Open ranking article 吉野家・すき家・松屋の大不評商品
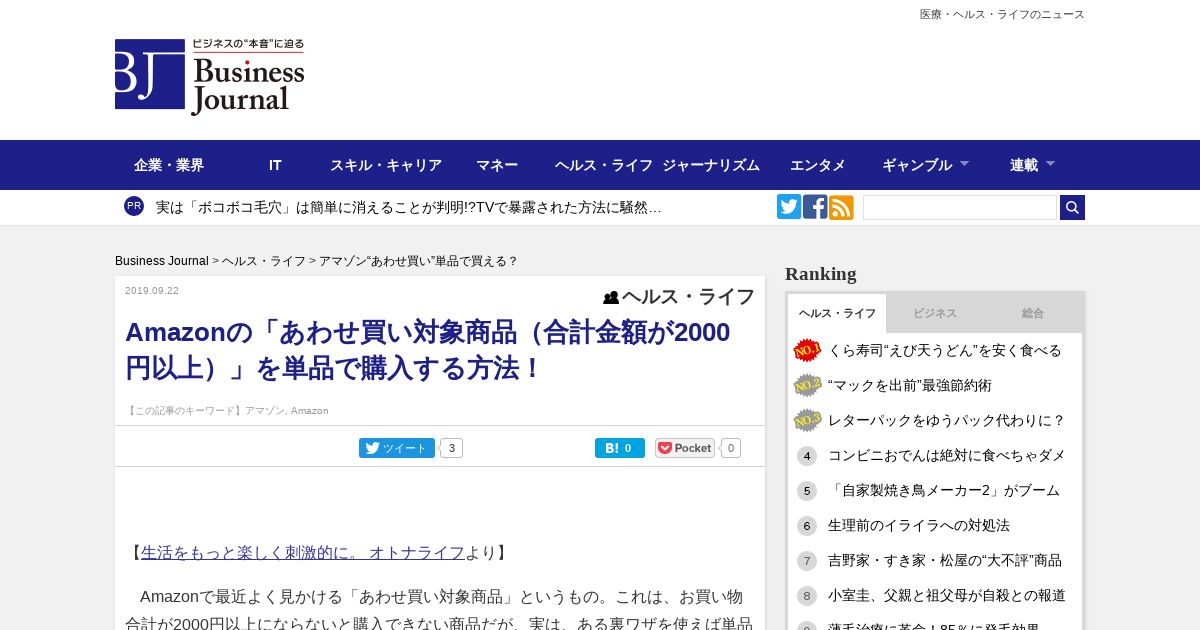Screen dimensions: 1200x630 945,560
